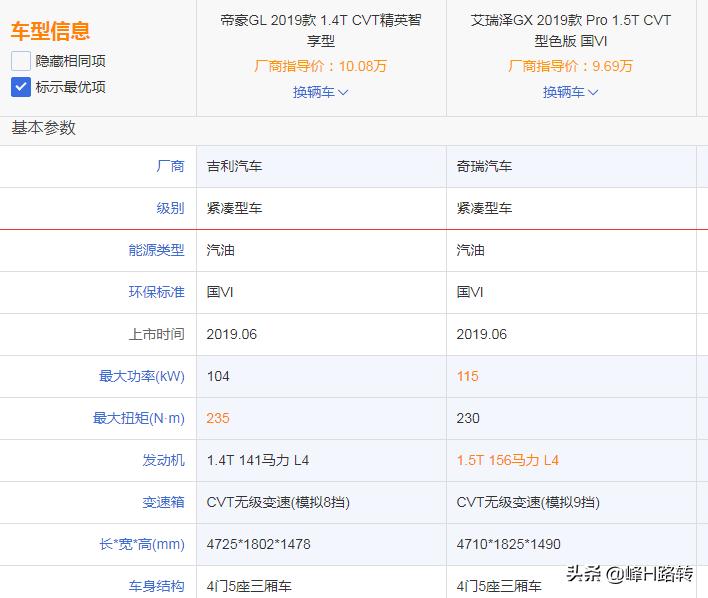Viewport: 708px width, 598px height.
Task: Click the highlighted 115 max power value
Action: [x=467, y=376]
